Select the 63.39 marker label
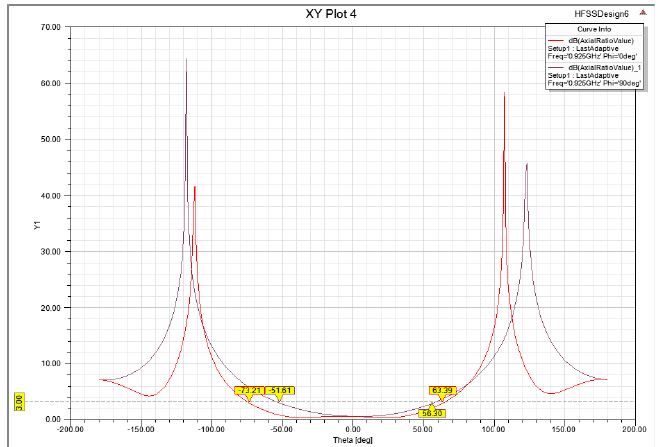 [442, 390]
